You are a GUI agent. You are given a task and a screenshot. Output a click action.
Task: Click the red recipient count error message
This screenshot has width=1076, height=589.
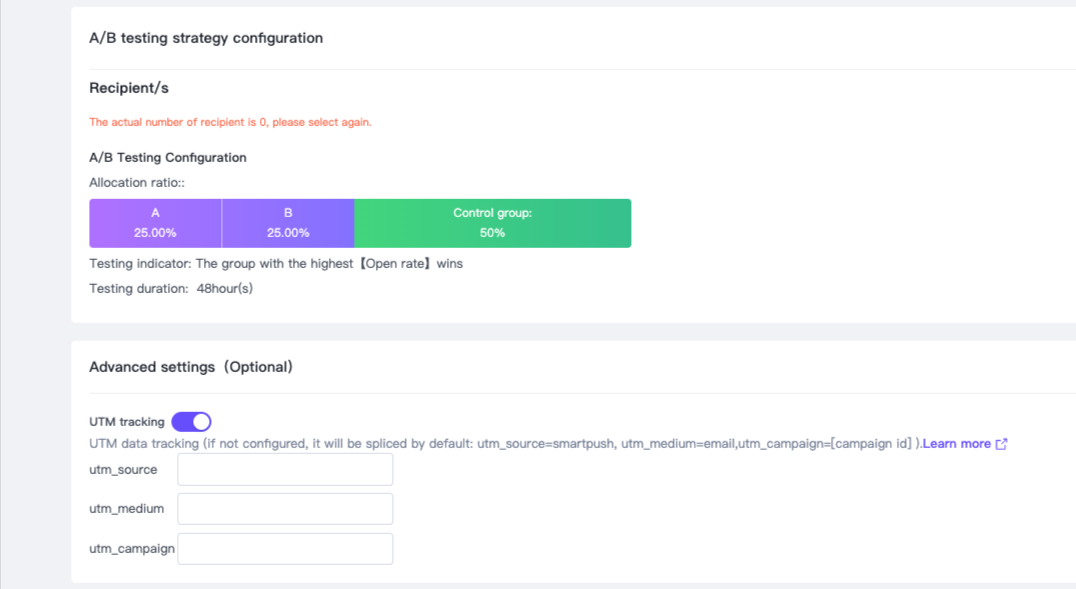[230, 122]
